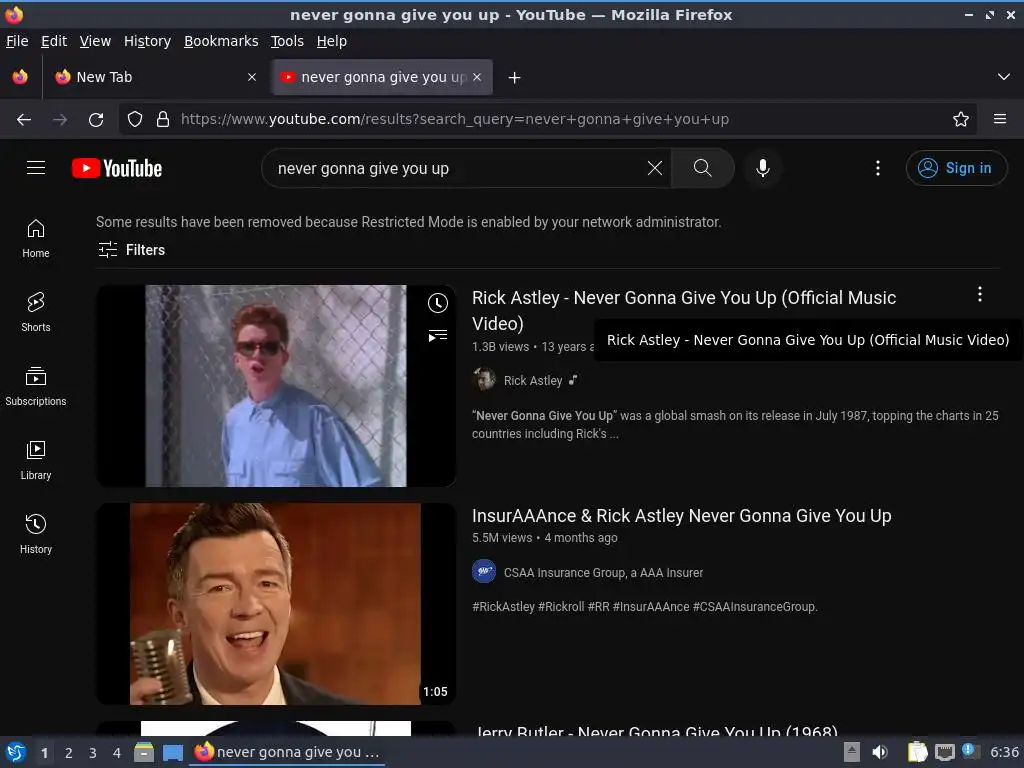
Task: Open the View menu
Action: click(x=95, y=41)
